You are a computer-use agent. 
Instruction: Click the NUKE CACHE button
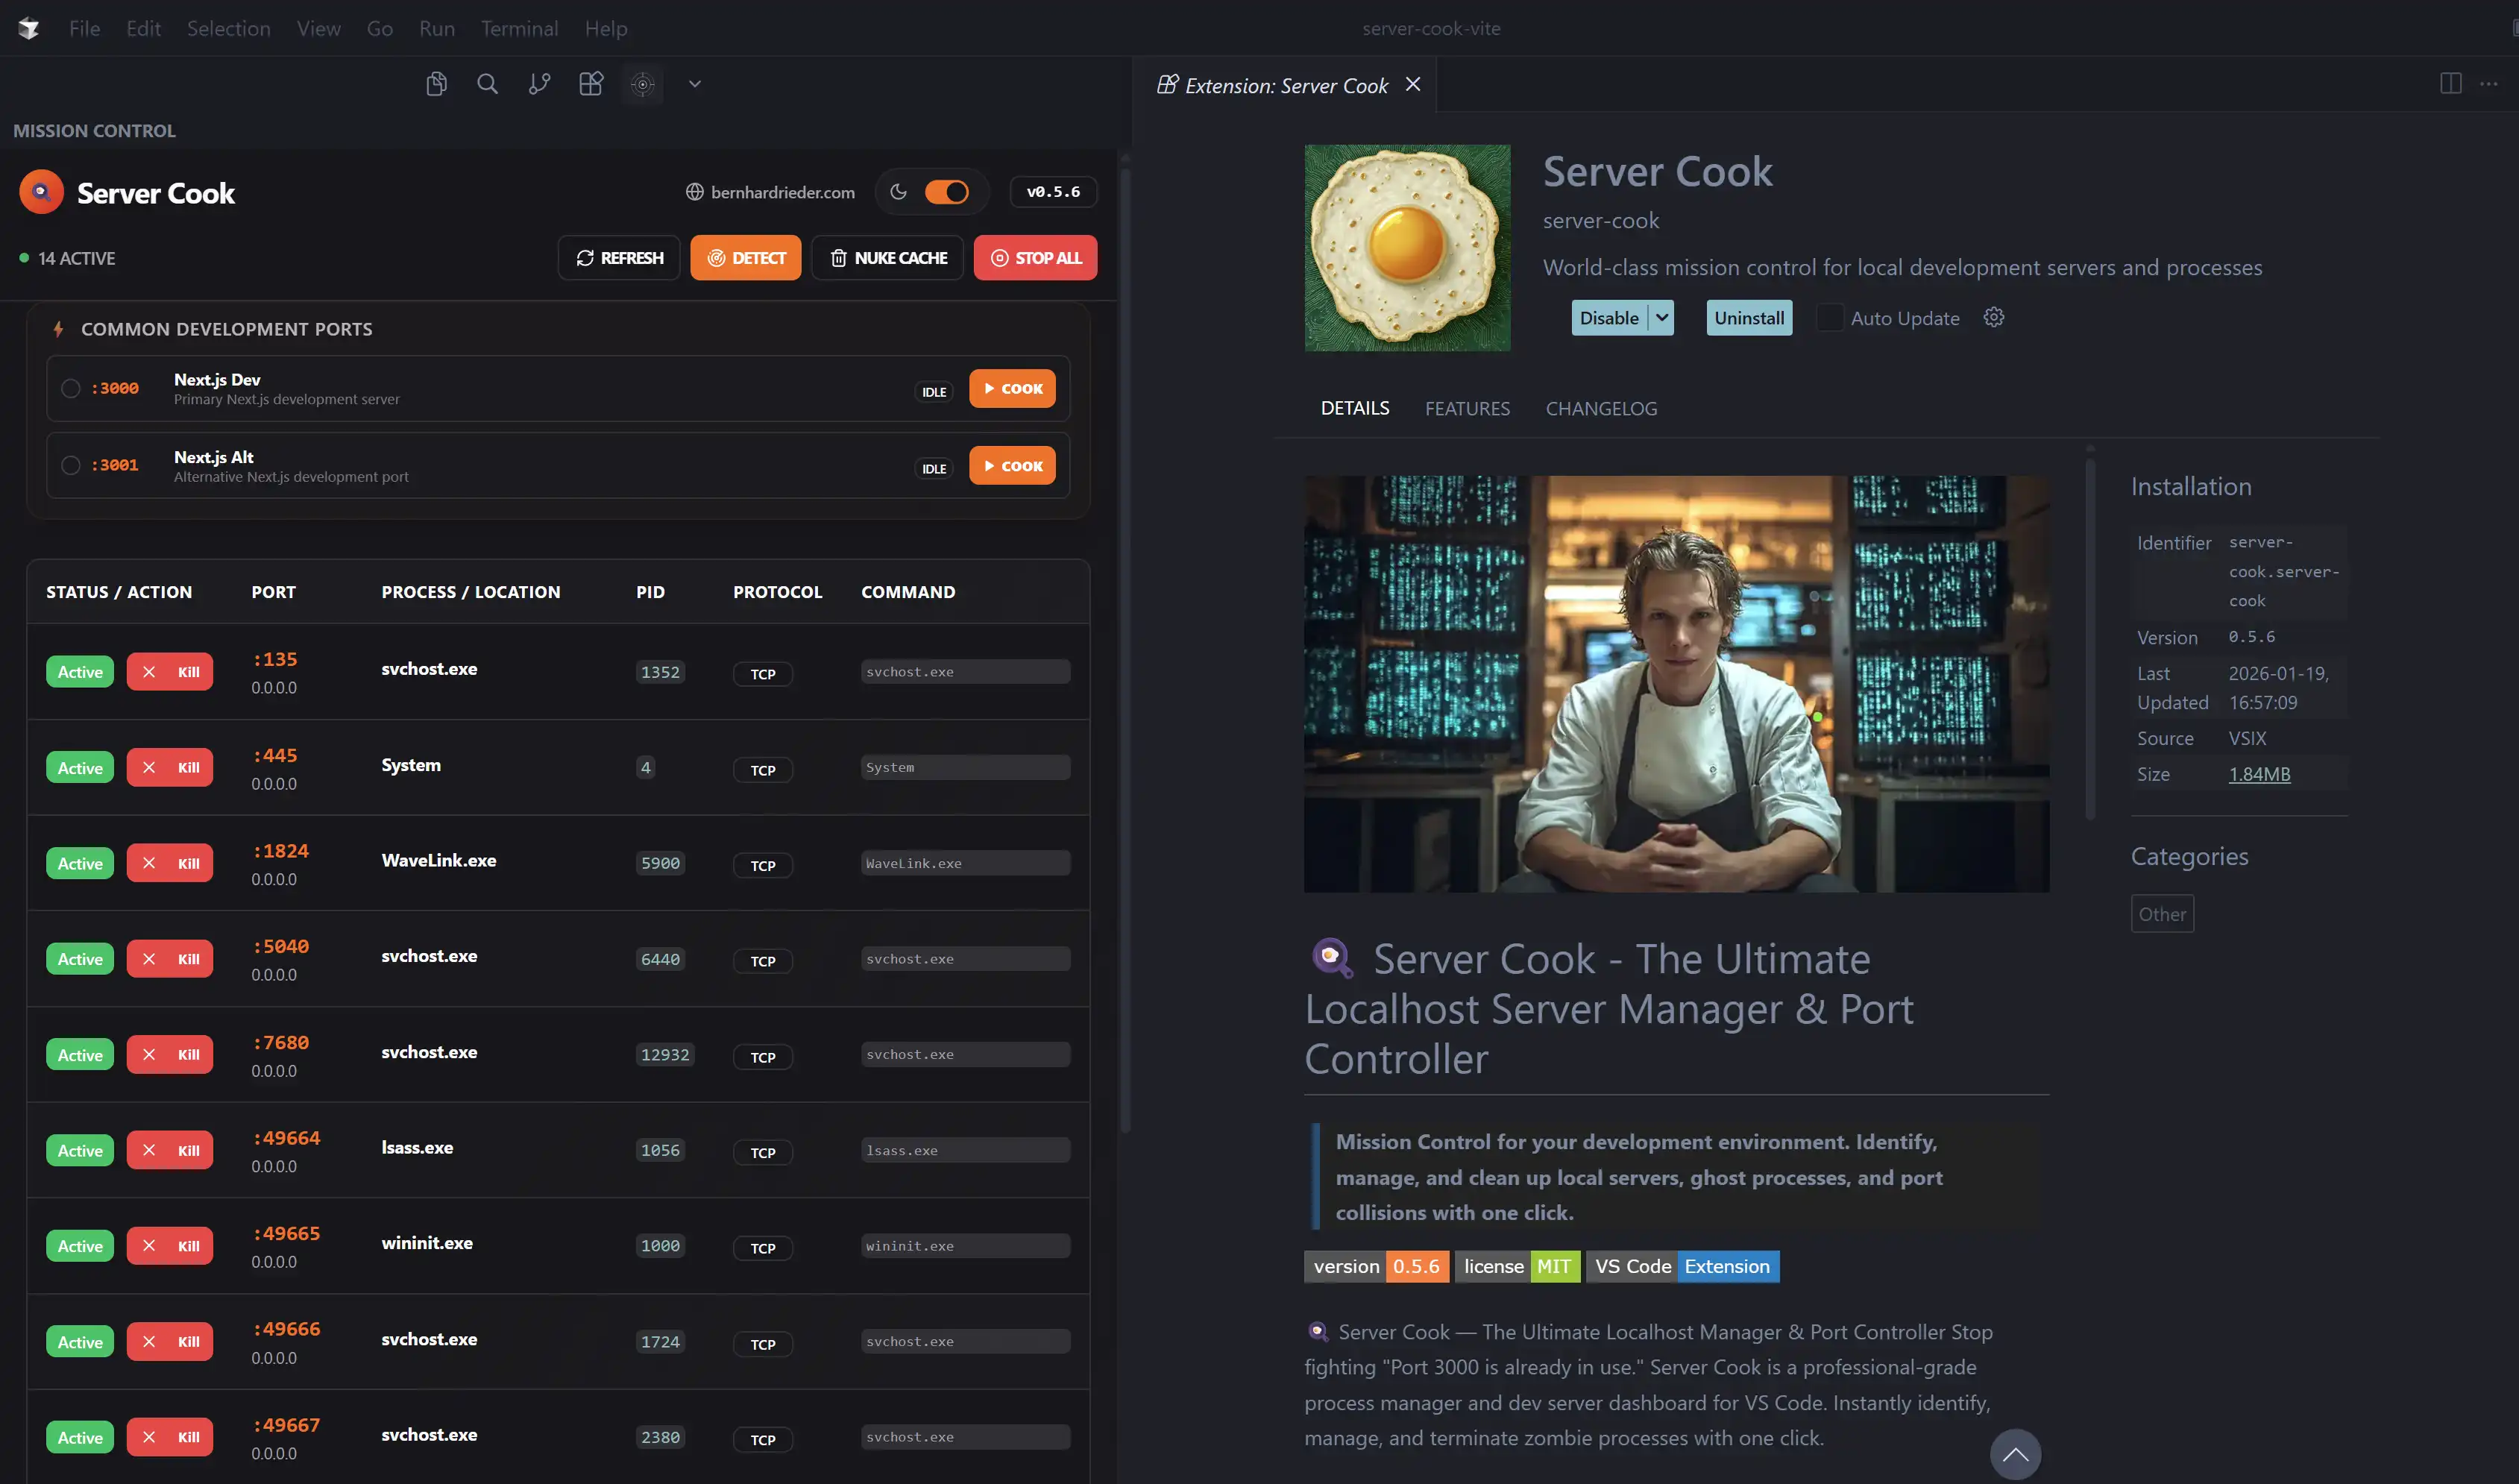pyautogui.click(x=888, y=258)
